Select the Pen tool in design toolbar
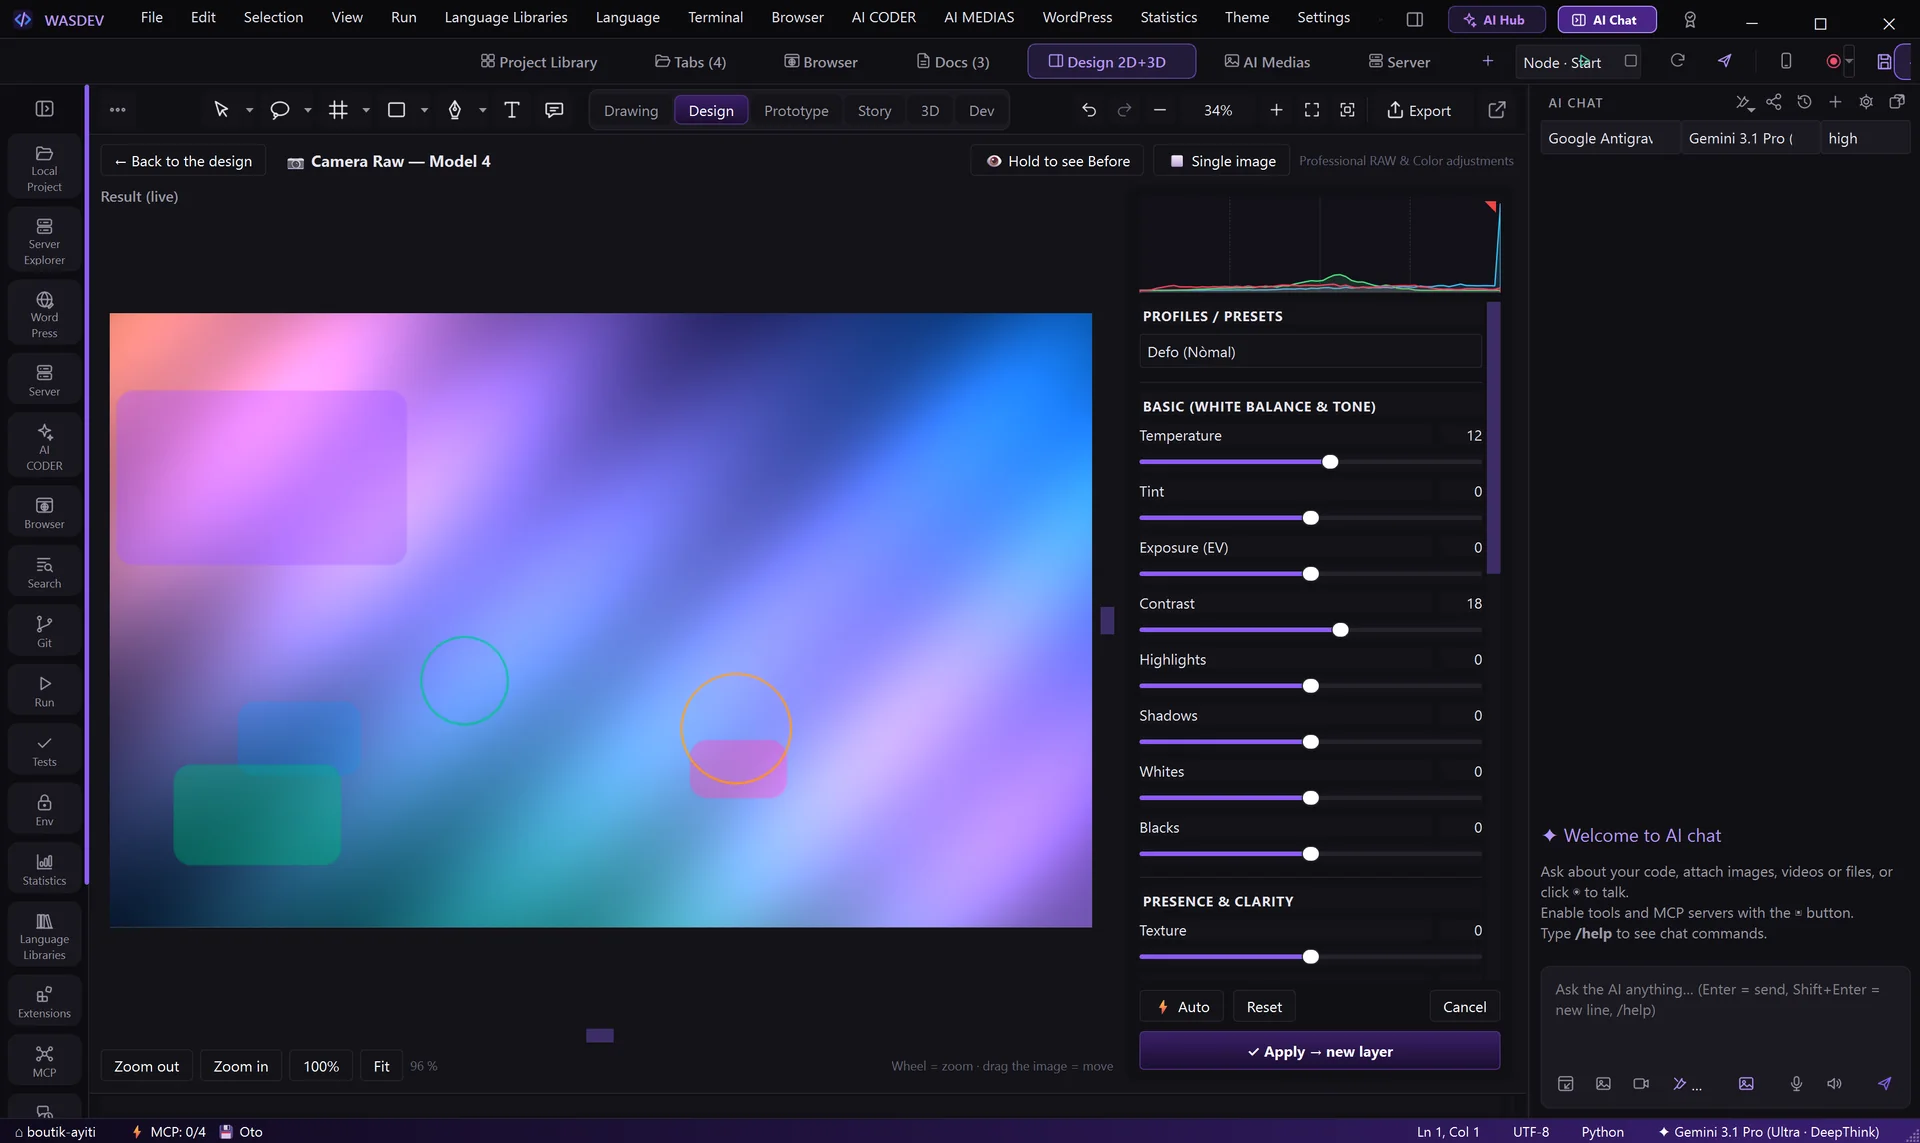 [x=455, y=110]
